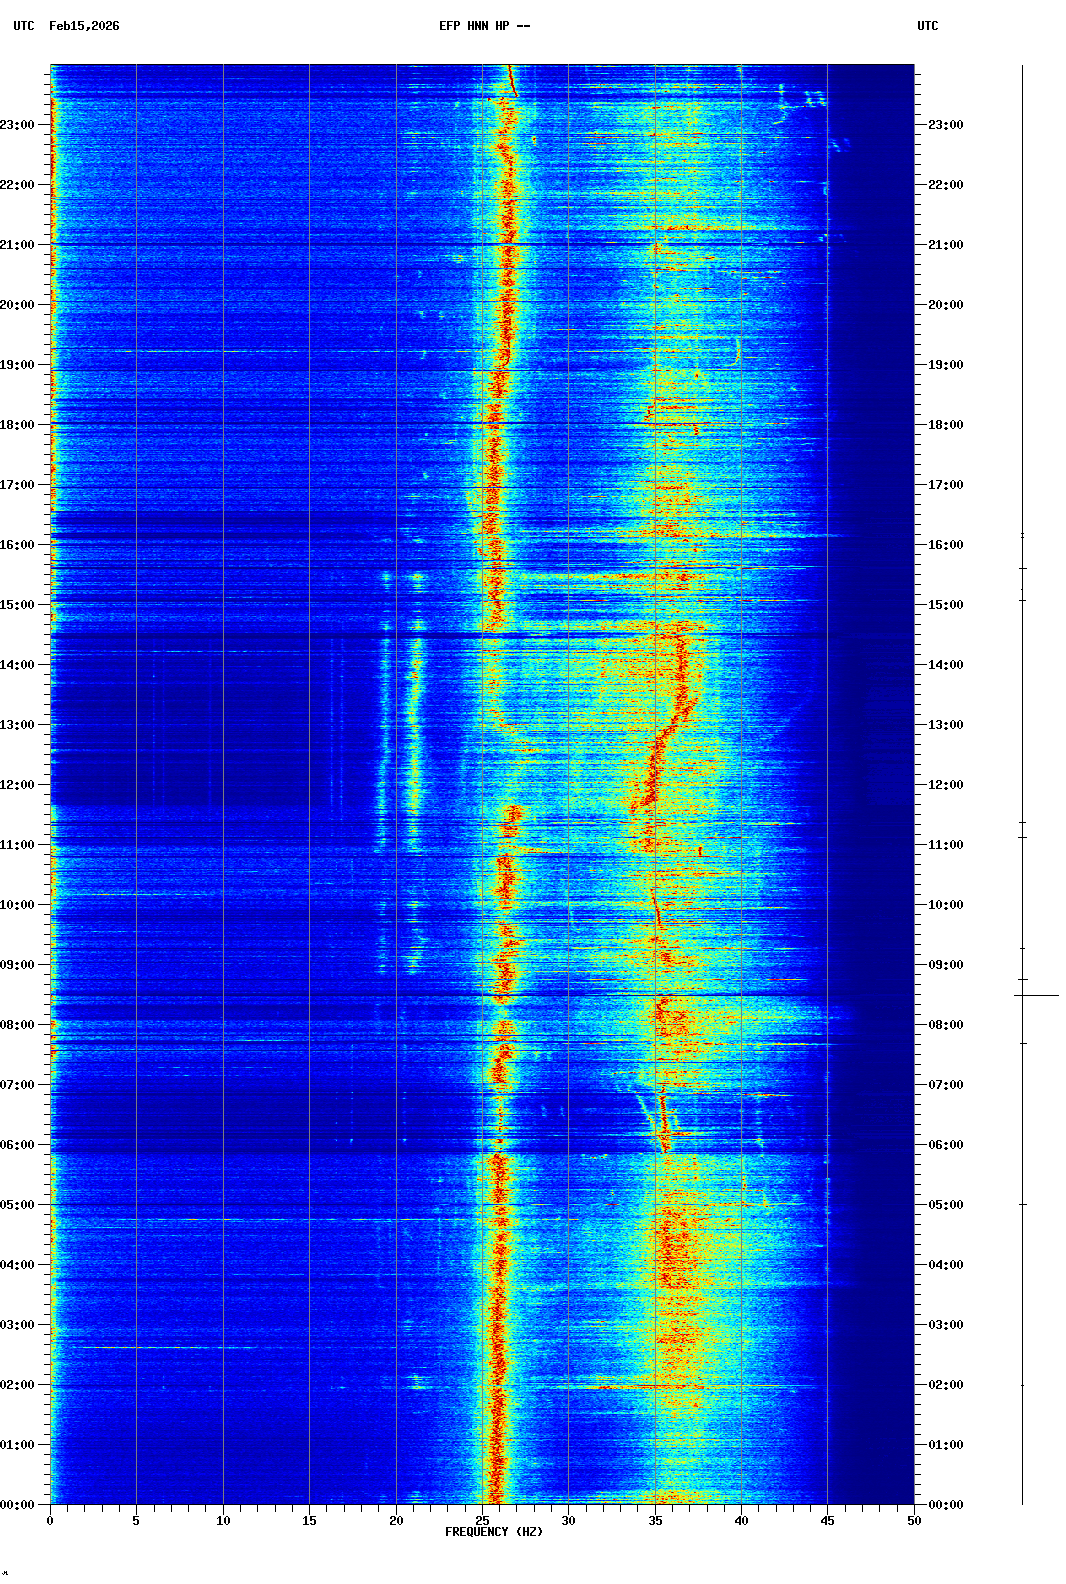Viewport: 1066px width, 1584px height.
Task: Select the 04:00 label on the left axis
Action: [x=18, y=1265]
